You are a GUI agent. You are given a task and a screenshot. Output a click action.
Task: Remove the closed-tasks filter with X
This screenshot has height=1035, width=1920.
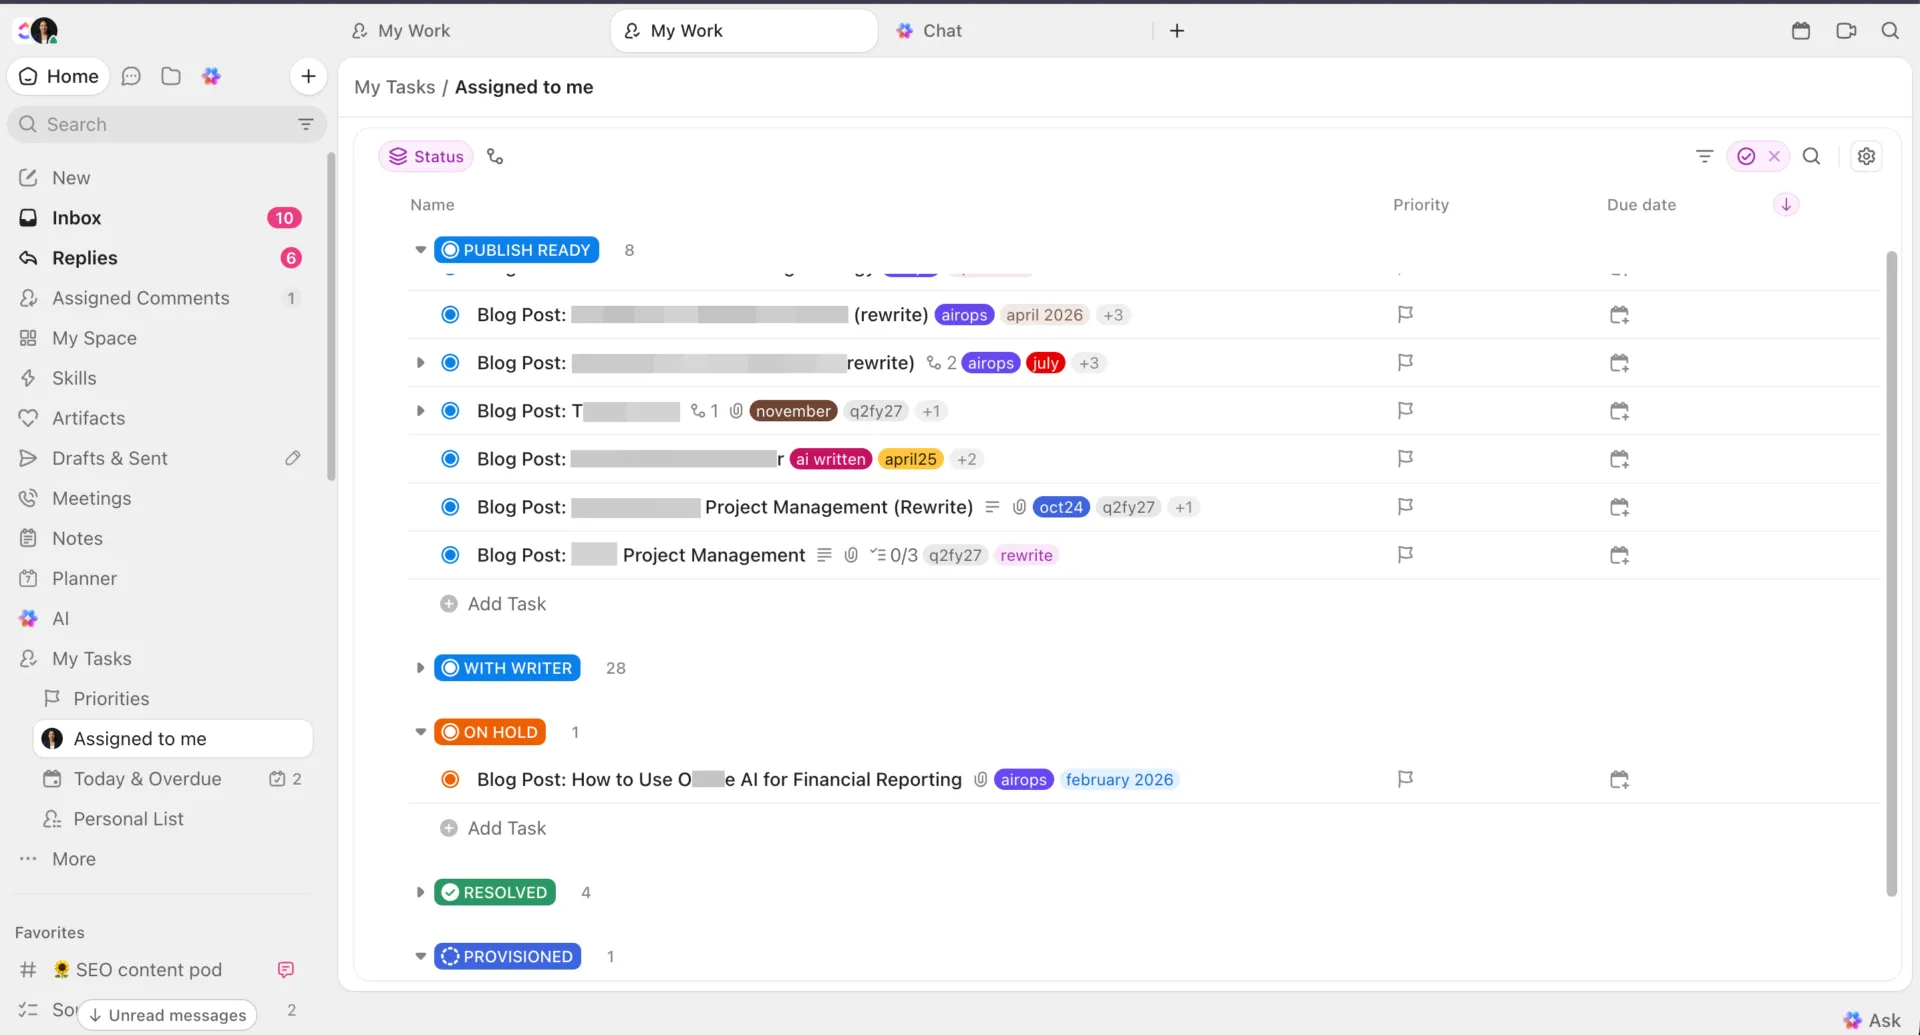coord(1774,156)
